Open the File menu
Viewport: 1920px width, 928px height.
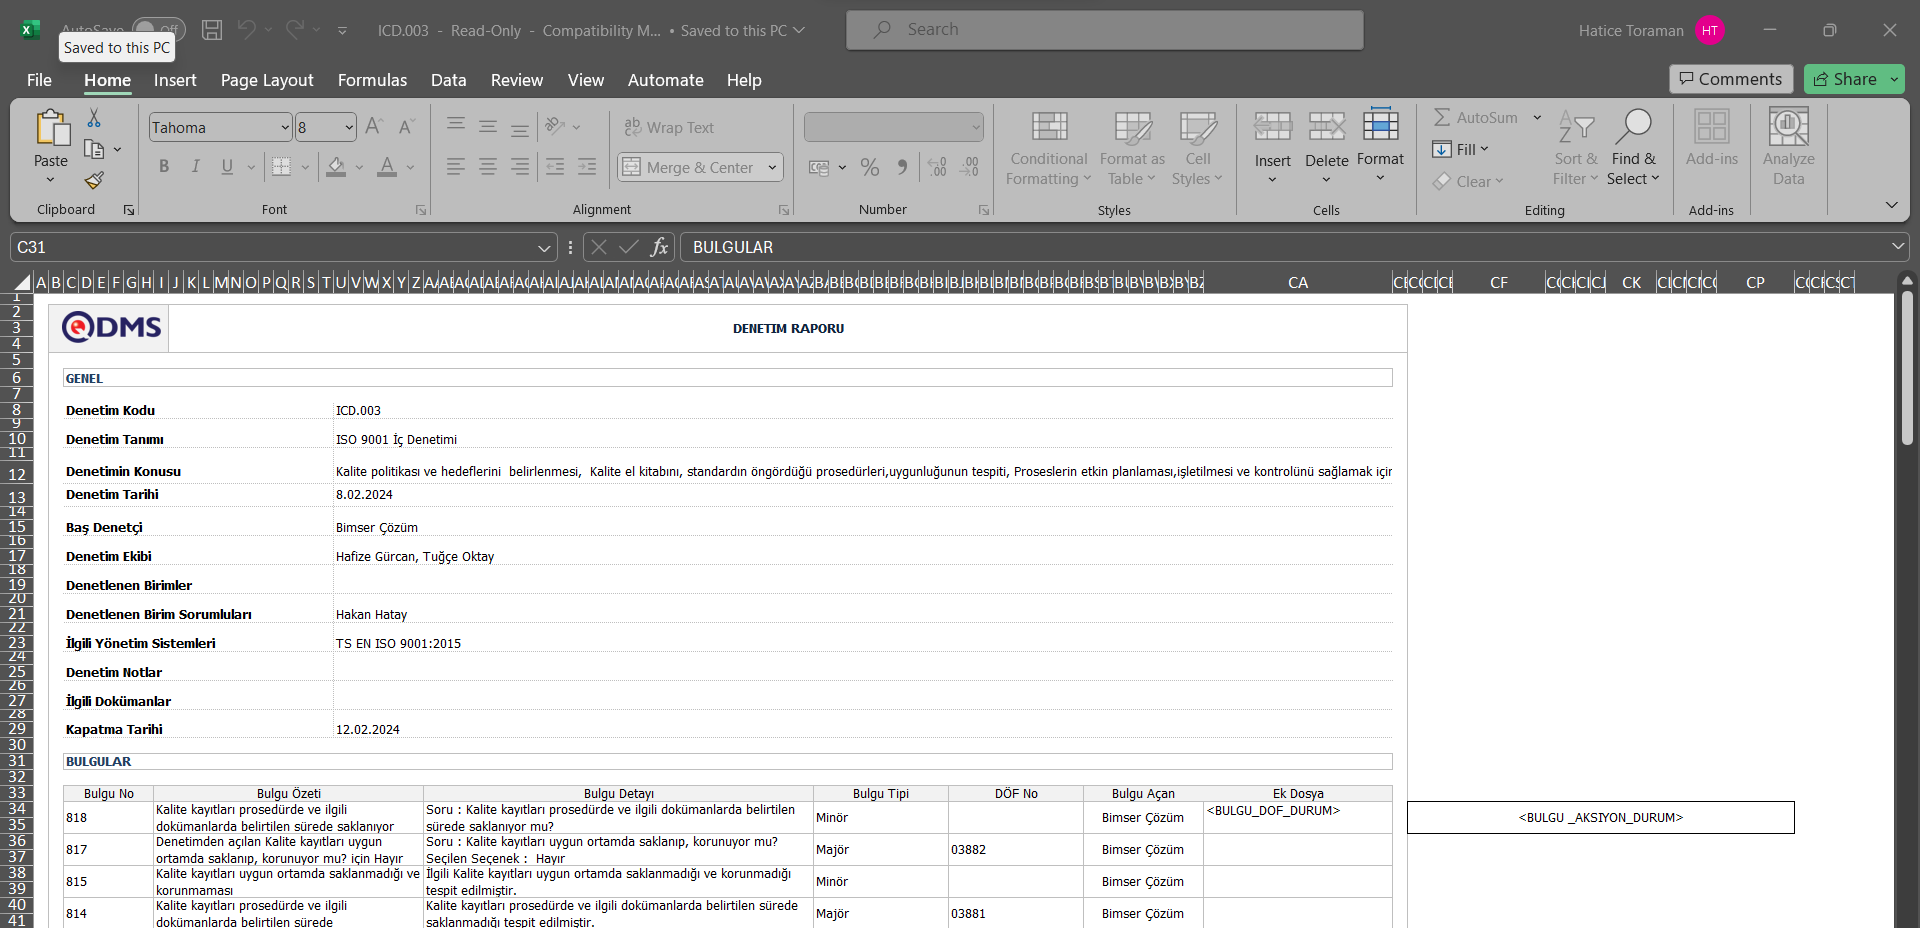(x=40, y=80)
